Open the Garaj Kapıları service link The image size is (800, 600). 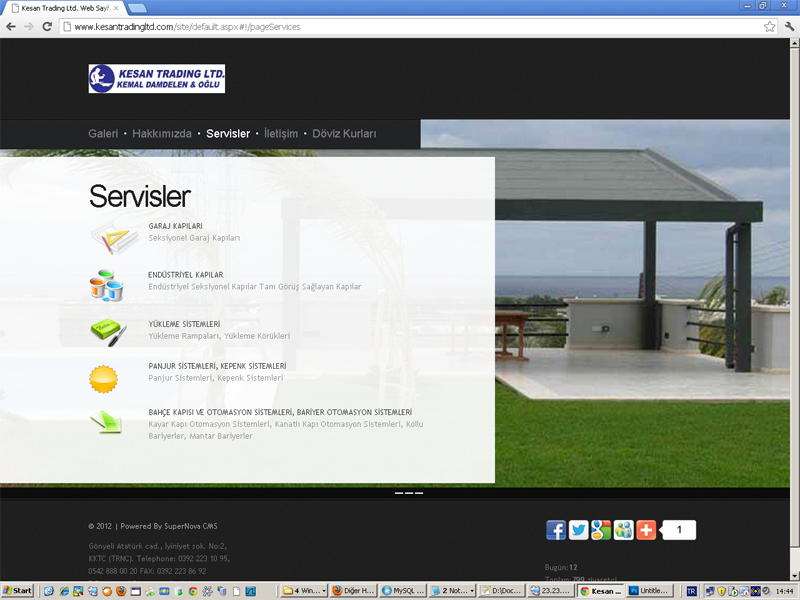click(x=176, y=226)
